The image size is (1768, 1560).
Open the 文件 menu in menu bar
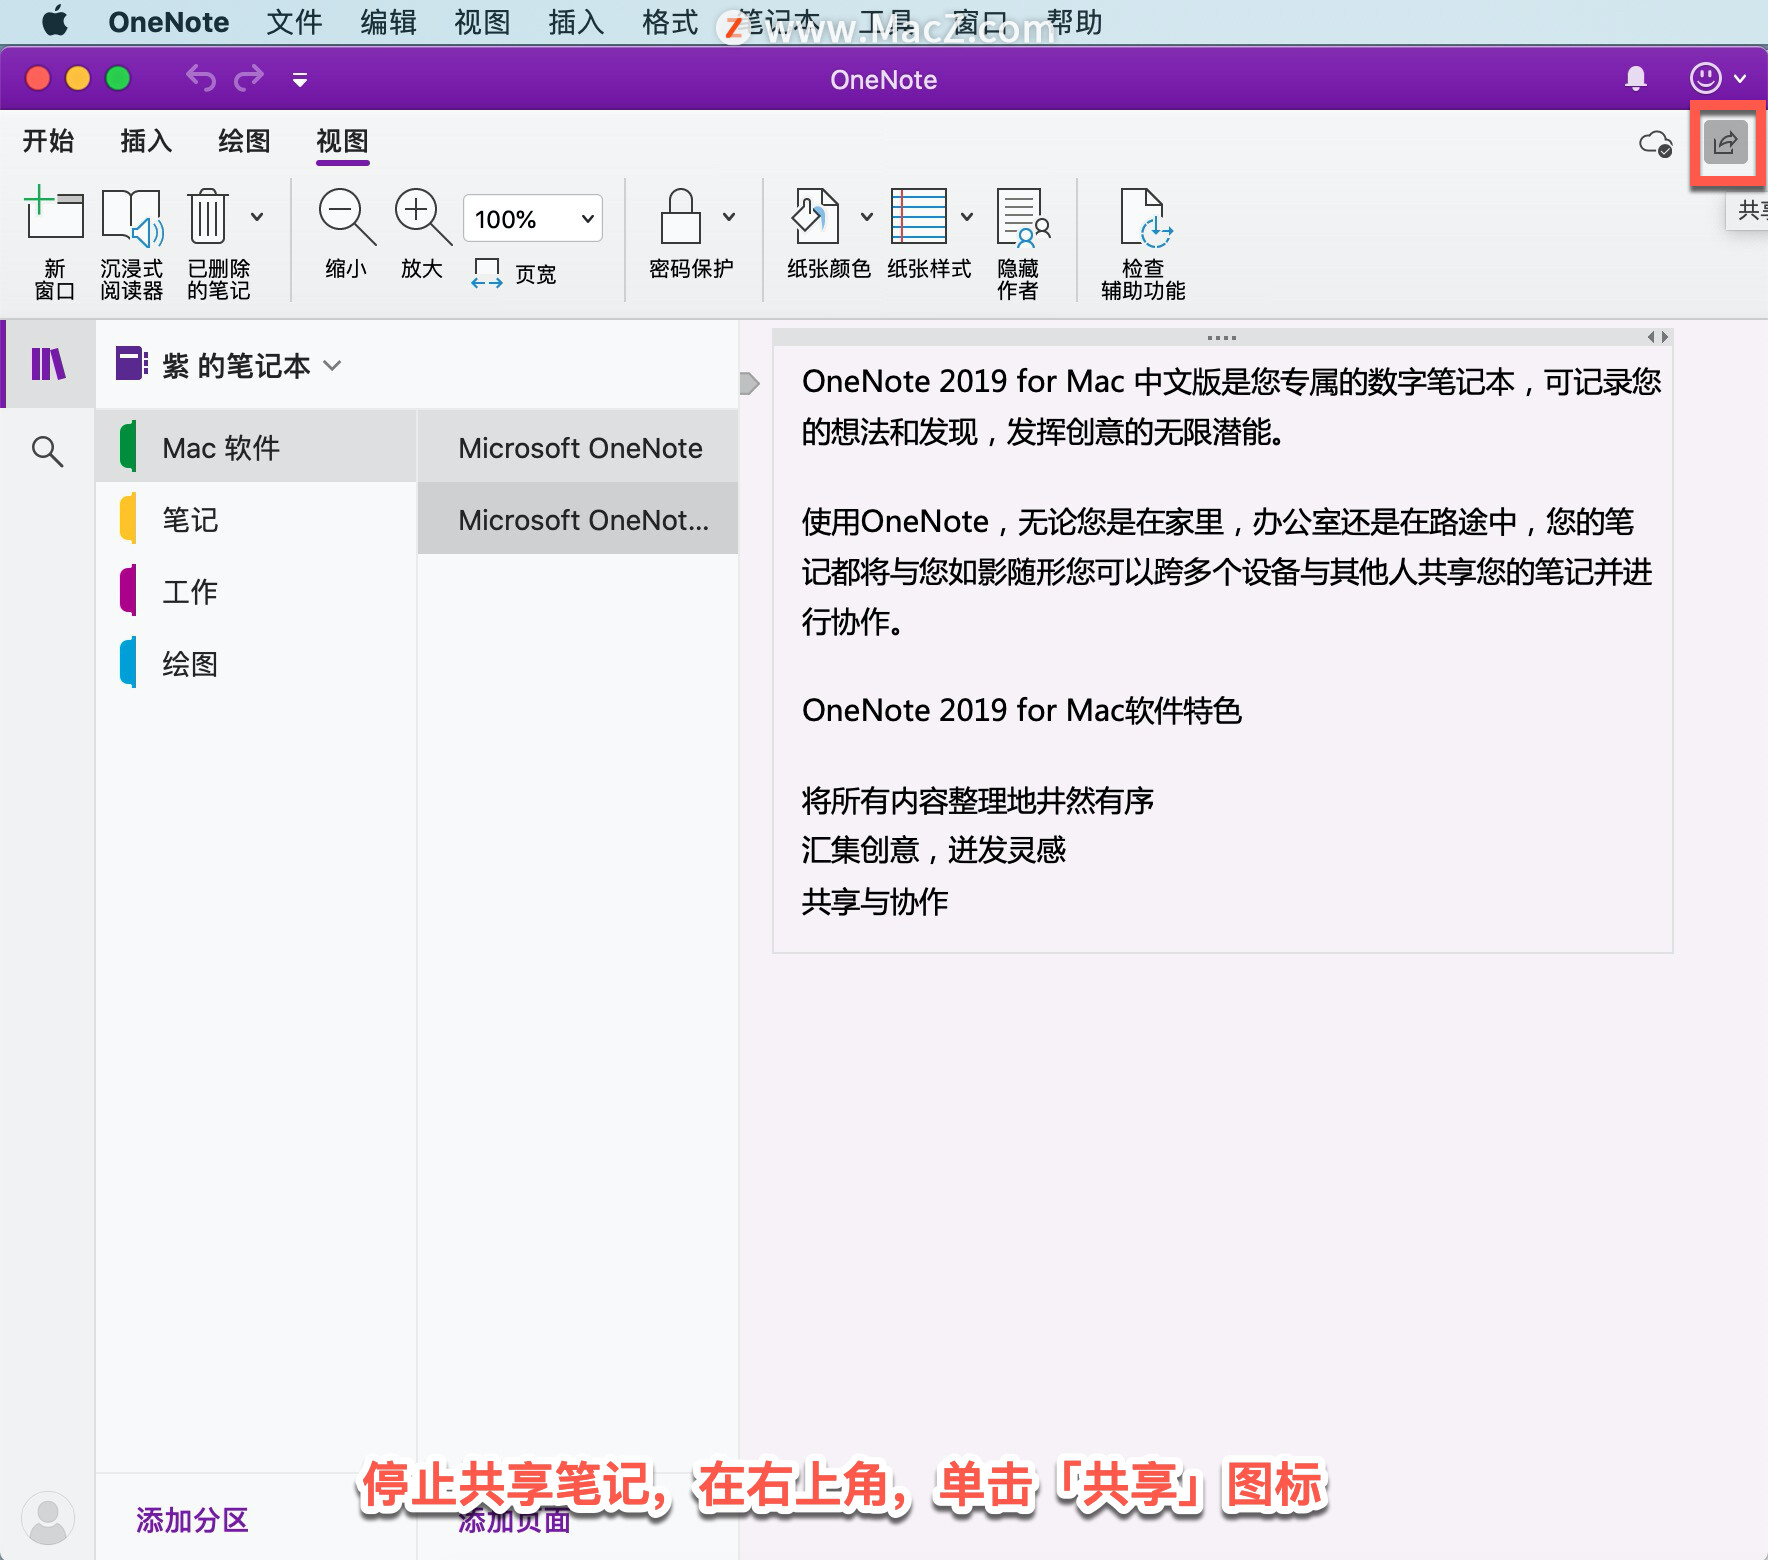[294, 22]
